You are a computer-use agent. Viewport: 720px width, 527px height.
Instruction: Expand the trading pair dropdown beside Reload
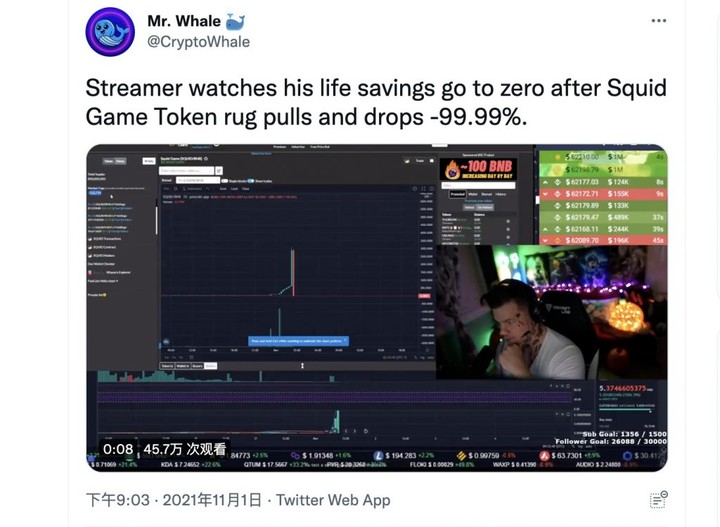click(x=198, y=180)
